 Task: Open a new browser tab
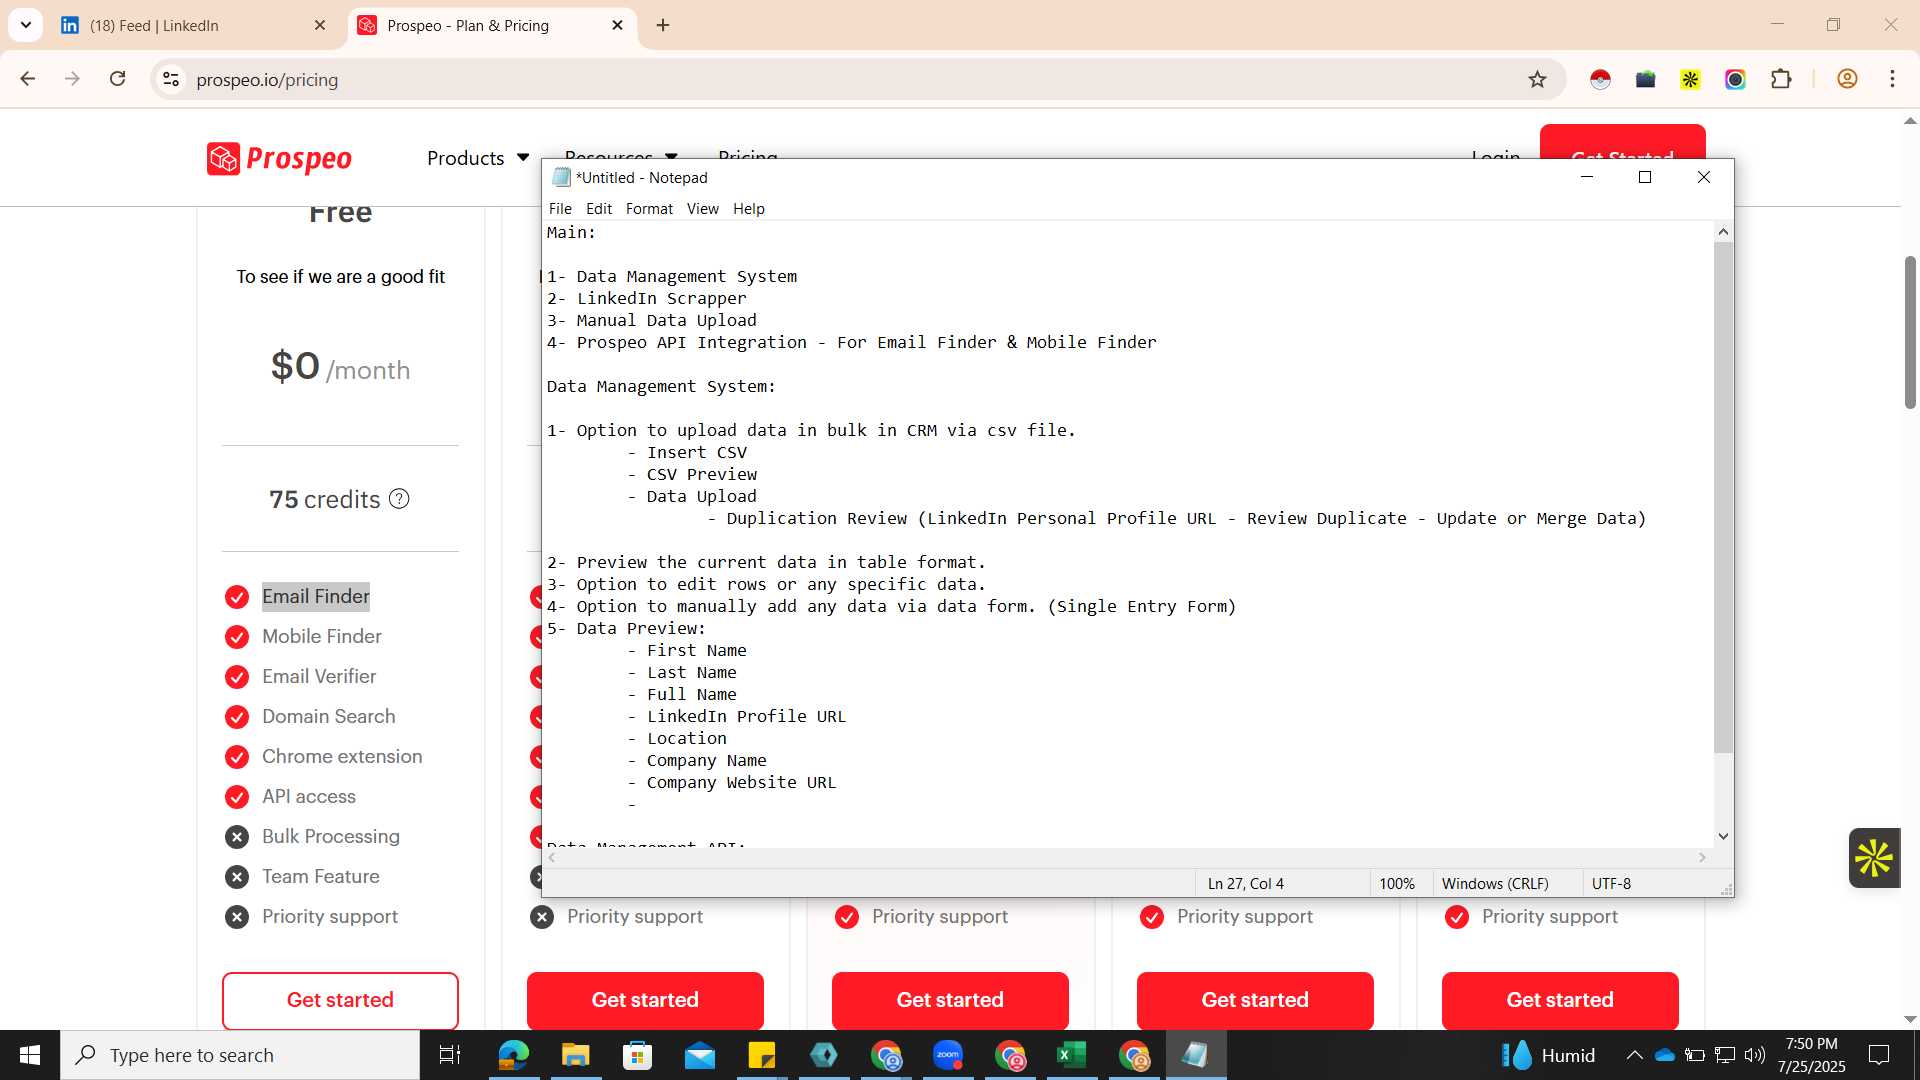click(x=663, y=25)
